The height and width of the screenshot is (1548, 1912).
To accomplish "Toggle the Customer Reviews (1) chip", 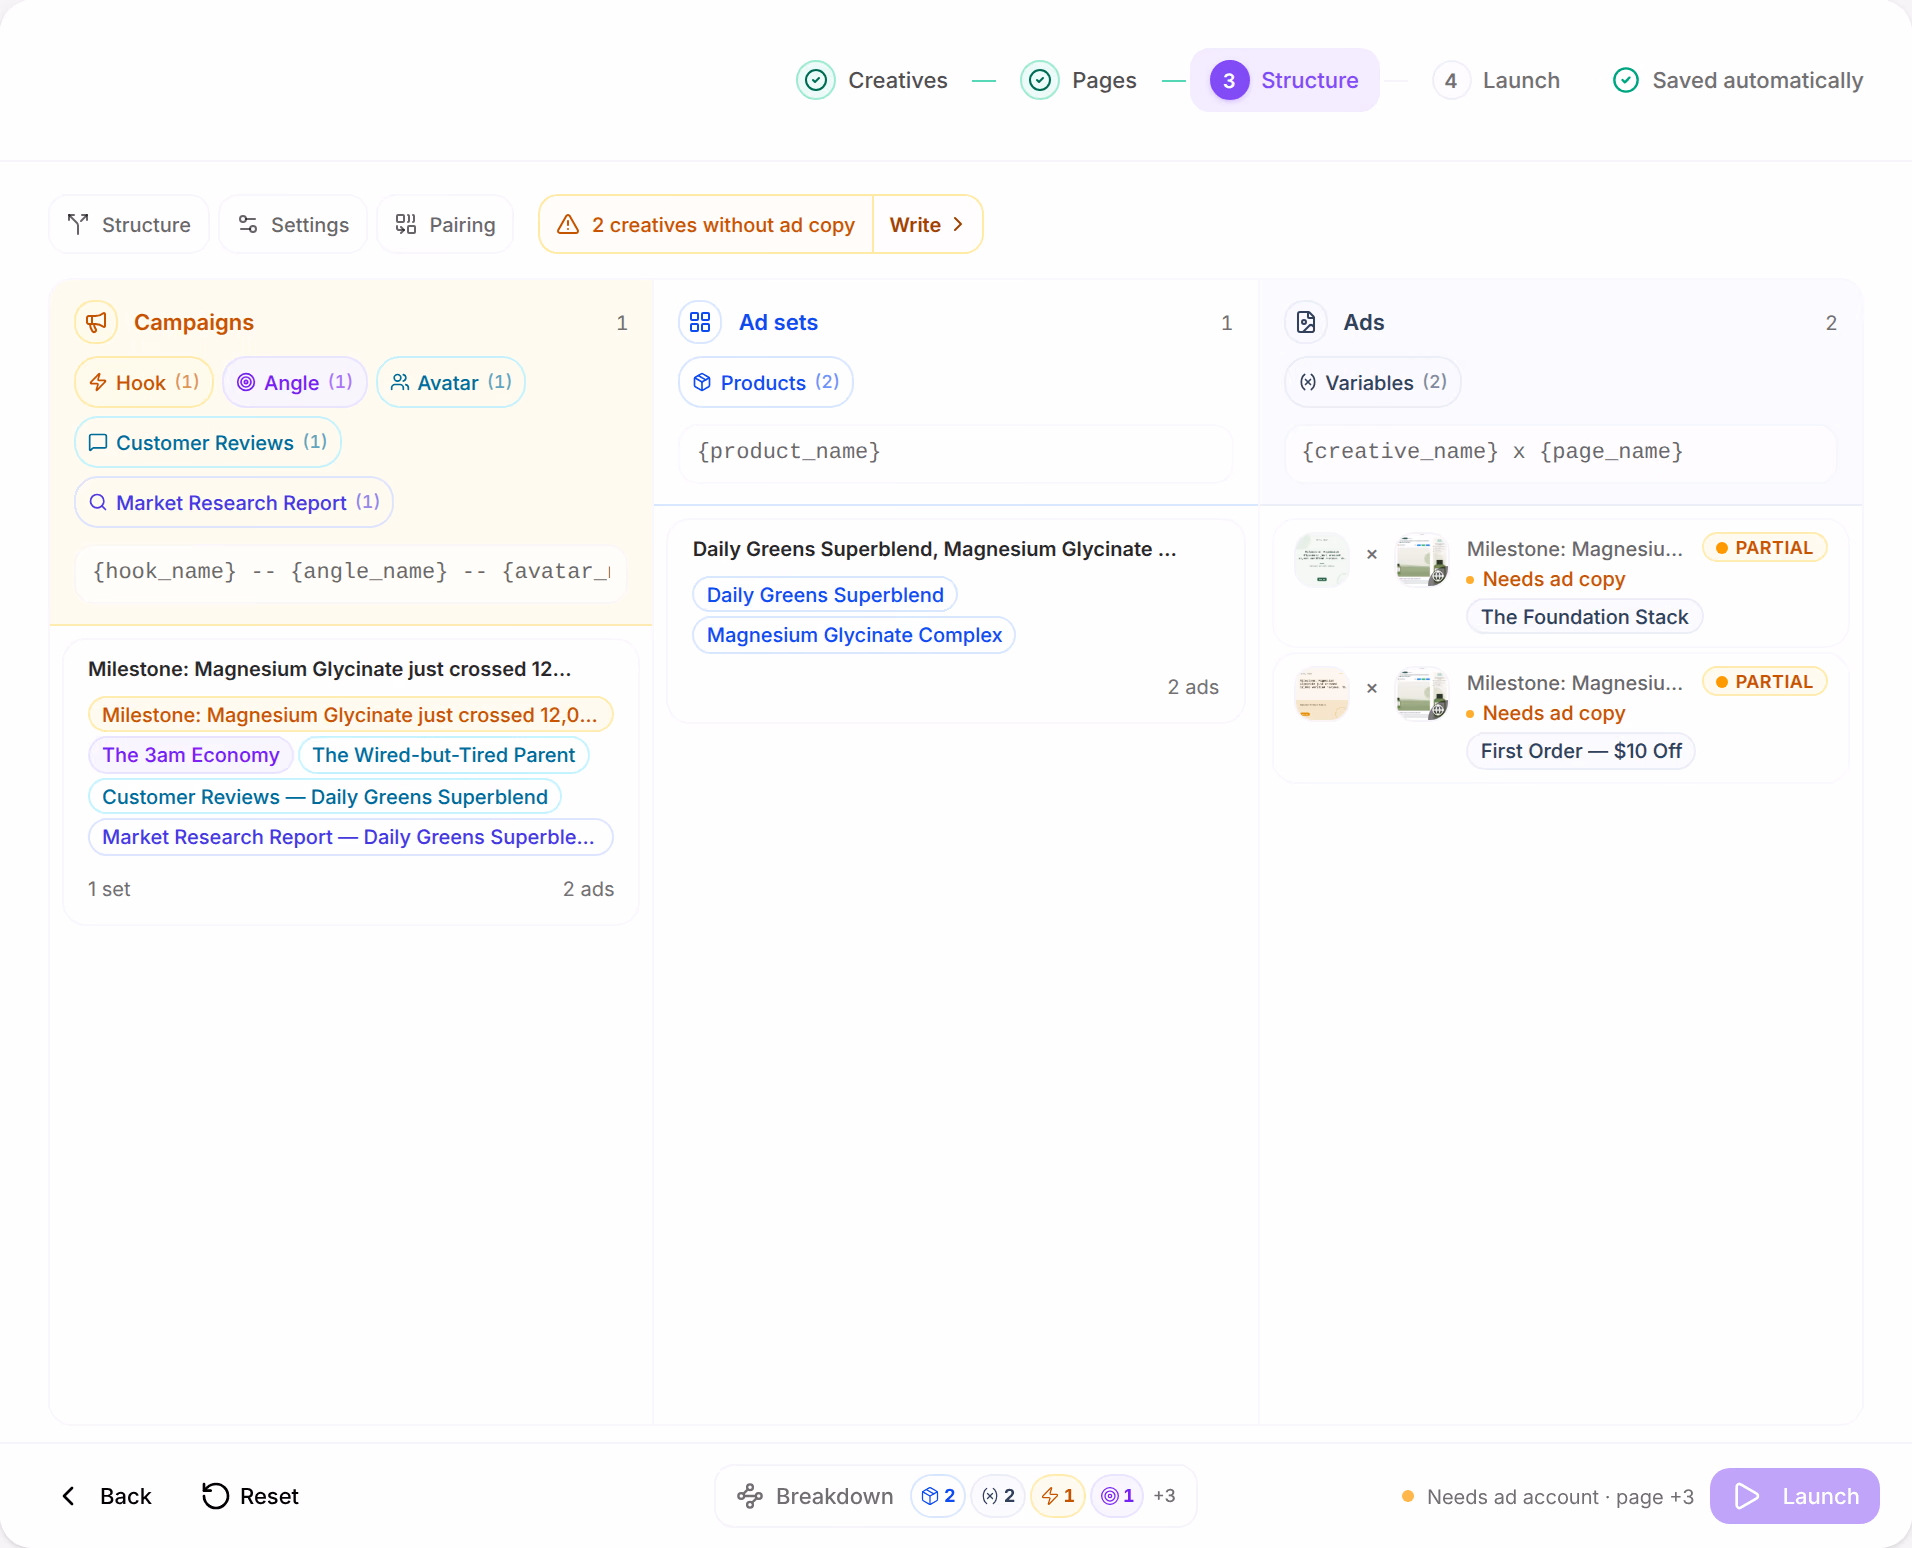I will click(x=208, y=442).
